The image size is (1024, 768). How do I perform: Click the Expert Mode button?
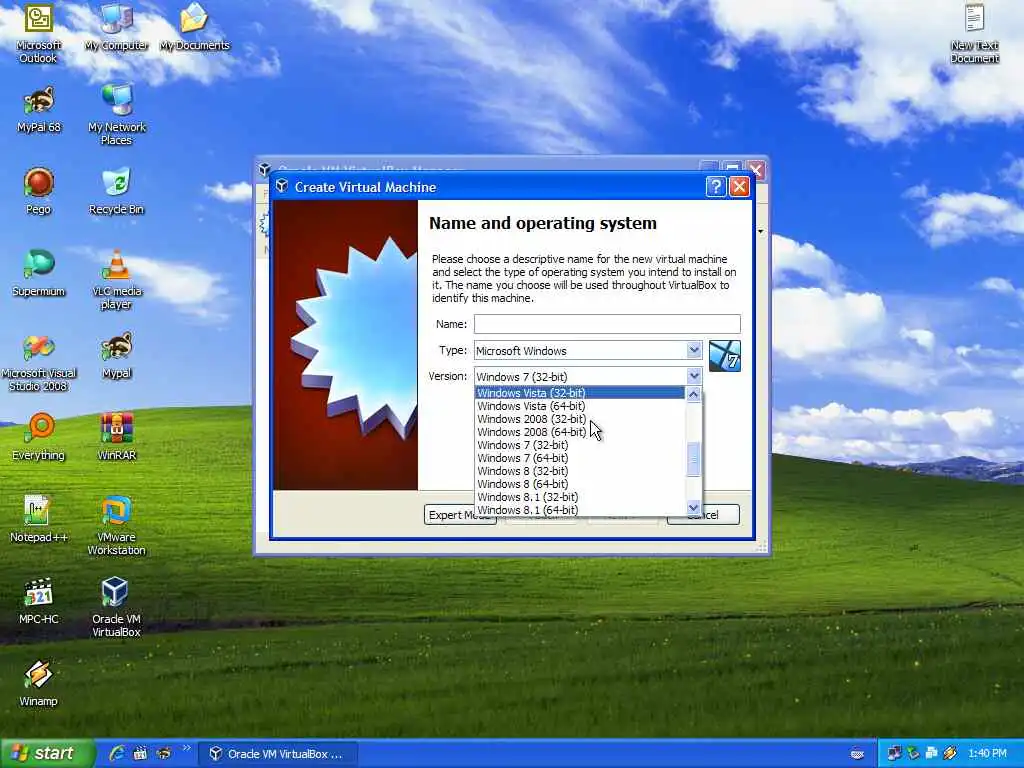[460, 515]
